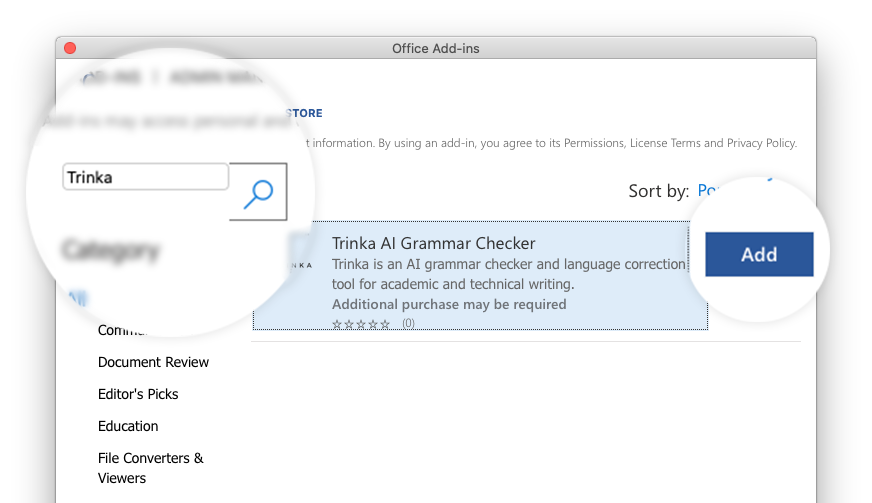
Task: Select the Editor's Picks category
Action: 138,394
